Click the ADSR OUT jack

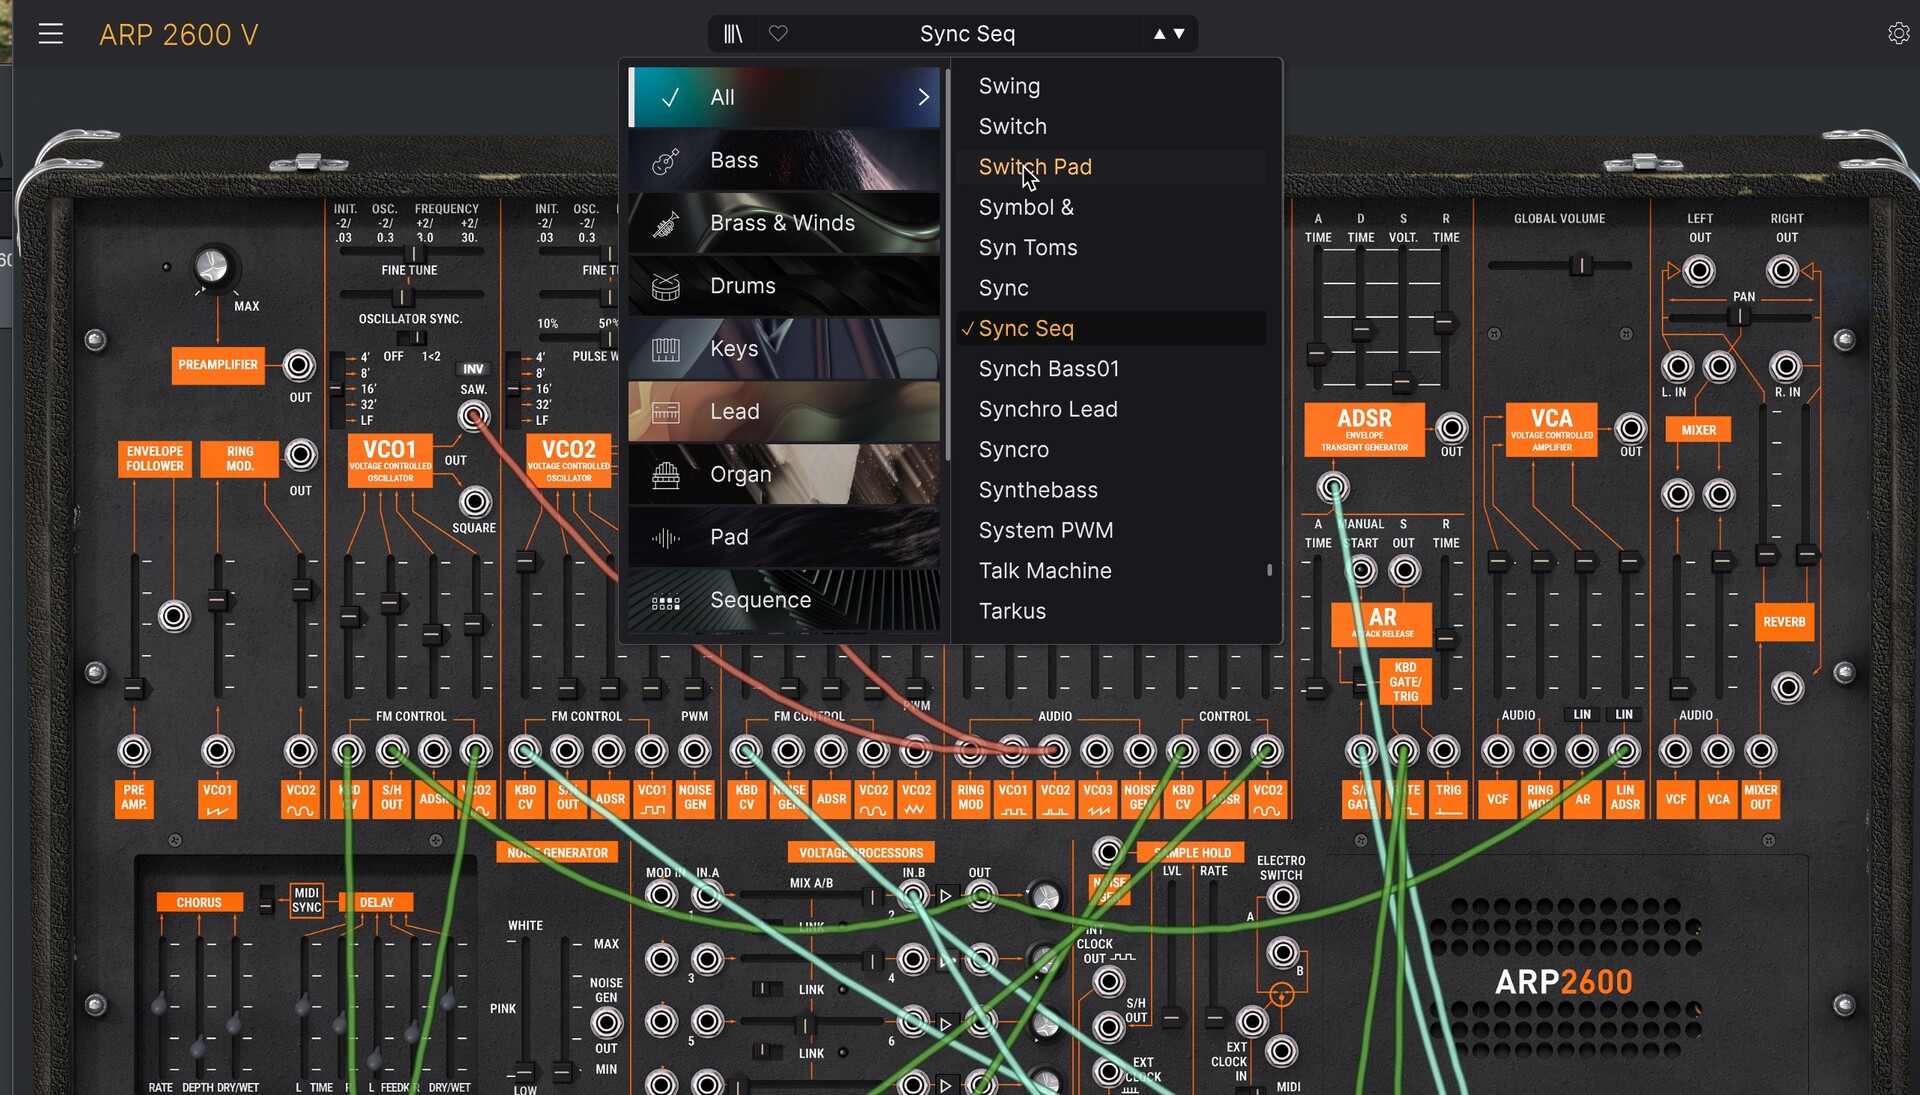(1451, 429)
